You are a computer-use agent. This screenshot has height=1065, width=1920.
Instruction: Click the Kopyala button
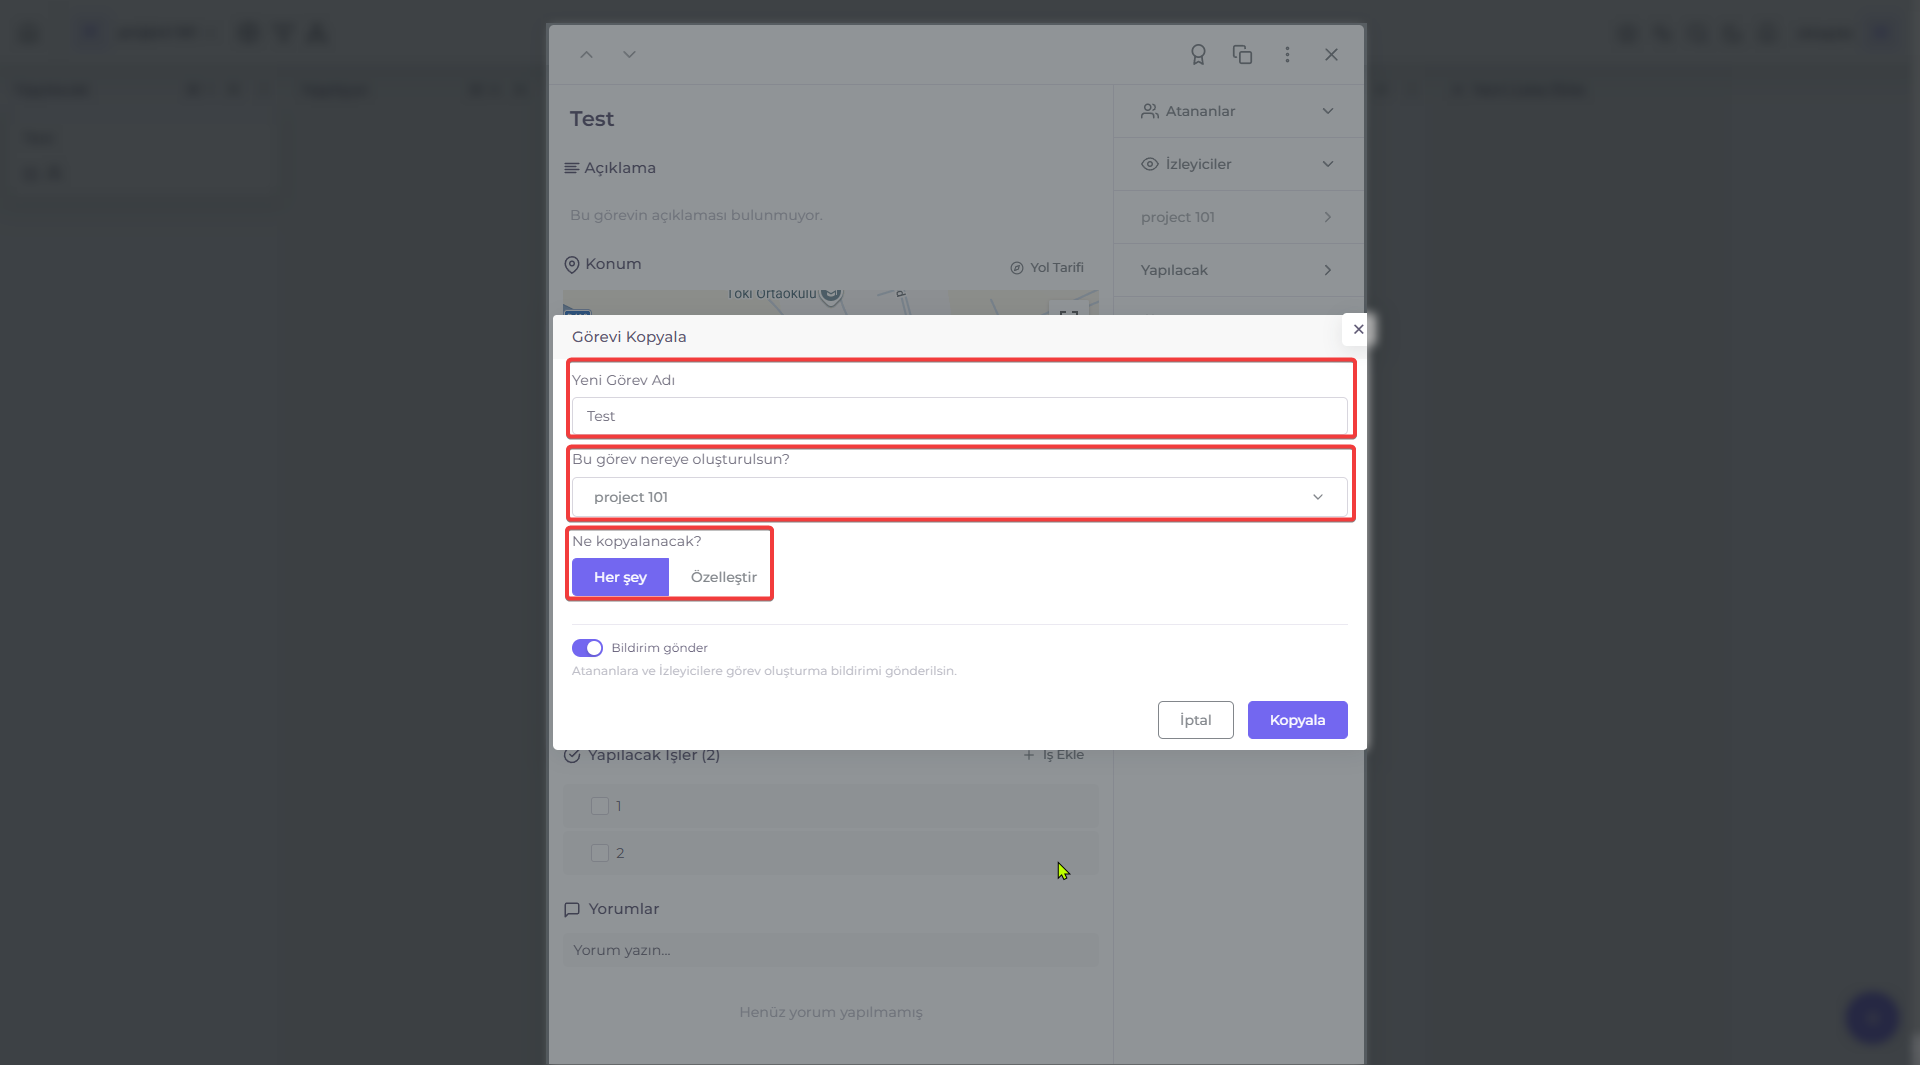tap(1298, 720)
